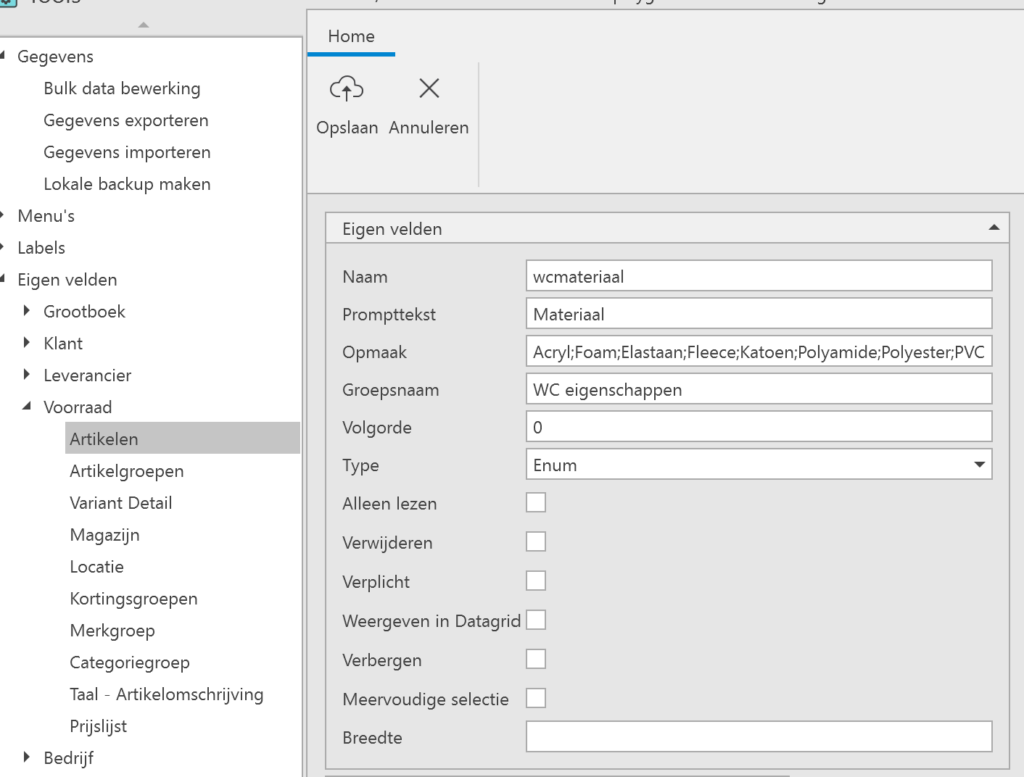Tick the Verplicht checkbox
This screenshot has width=1024, height=777.
(536, 581)
